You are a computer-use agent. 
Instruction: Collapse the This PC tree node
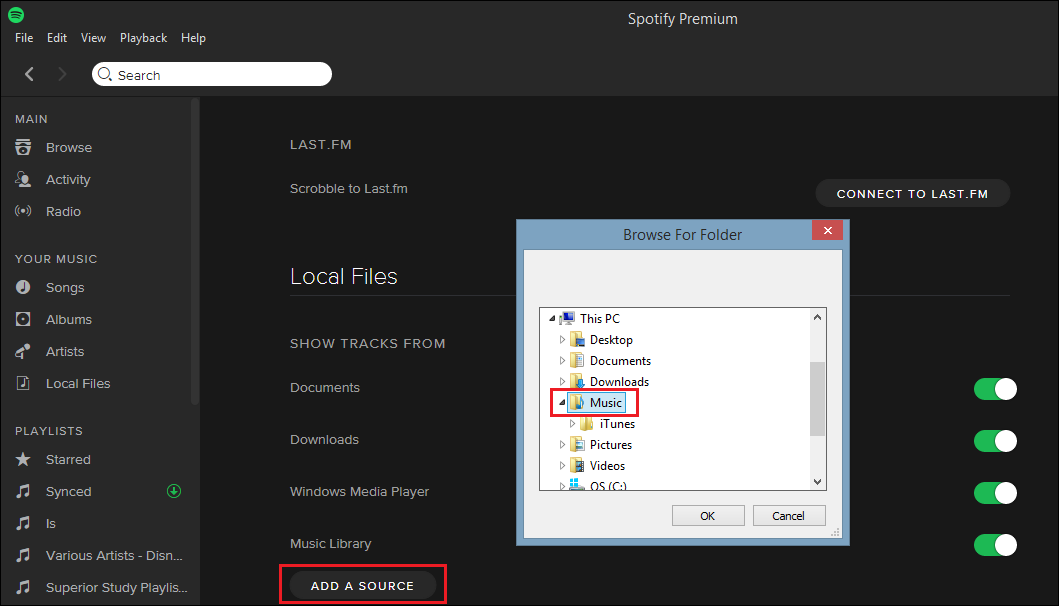click(x=552, y=319)
